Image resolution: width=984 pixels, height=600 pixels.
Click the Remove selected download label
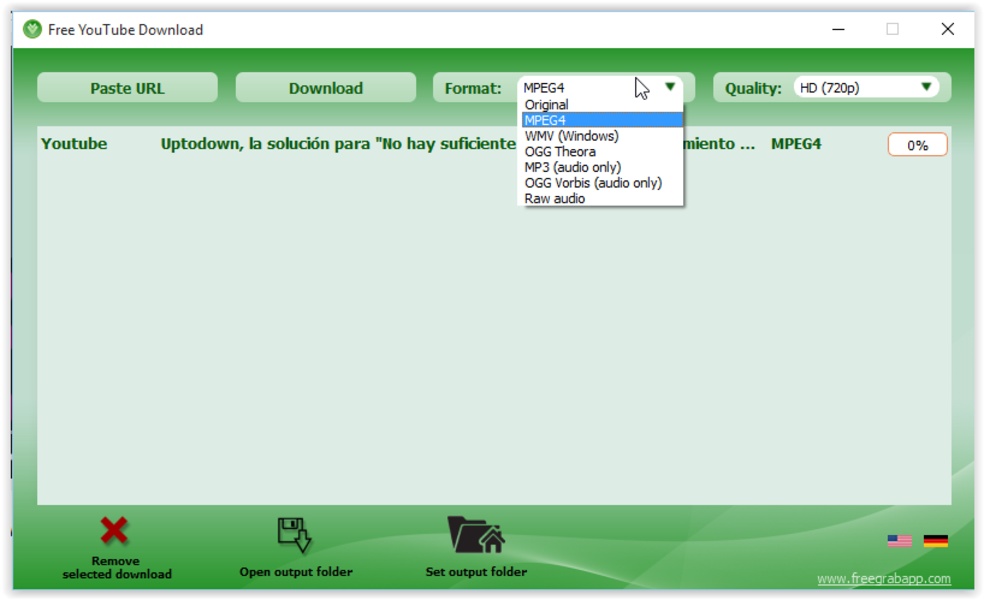coord(117,567)
